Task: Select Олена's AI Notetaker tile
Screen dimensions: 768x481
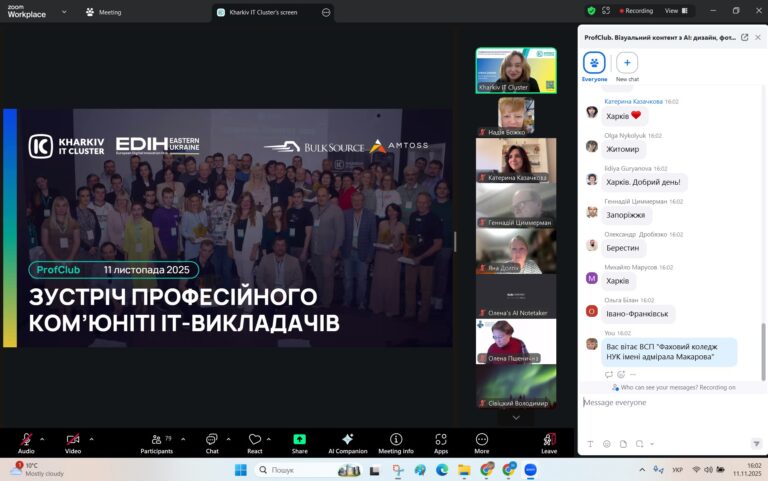Action: coord(516,296)
